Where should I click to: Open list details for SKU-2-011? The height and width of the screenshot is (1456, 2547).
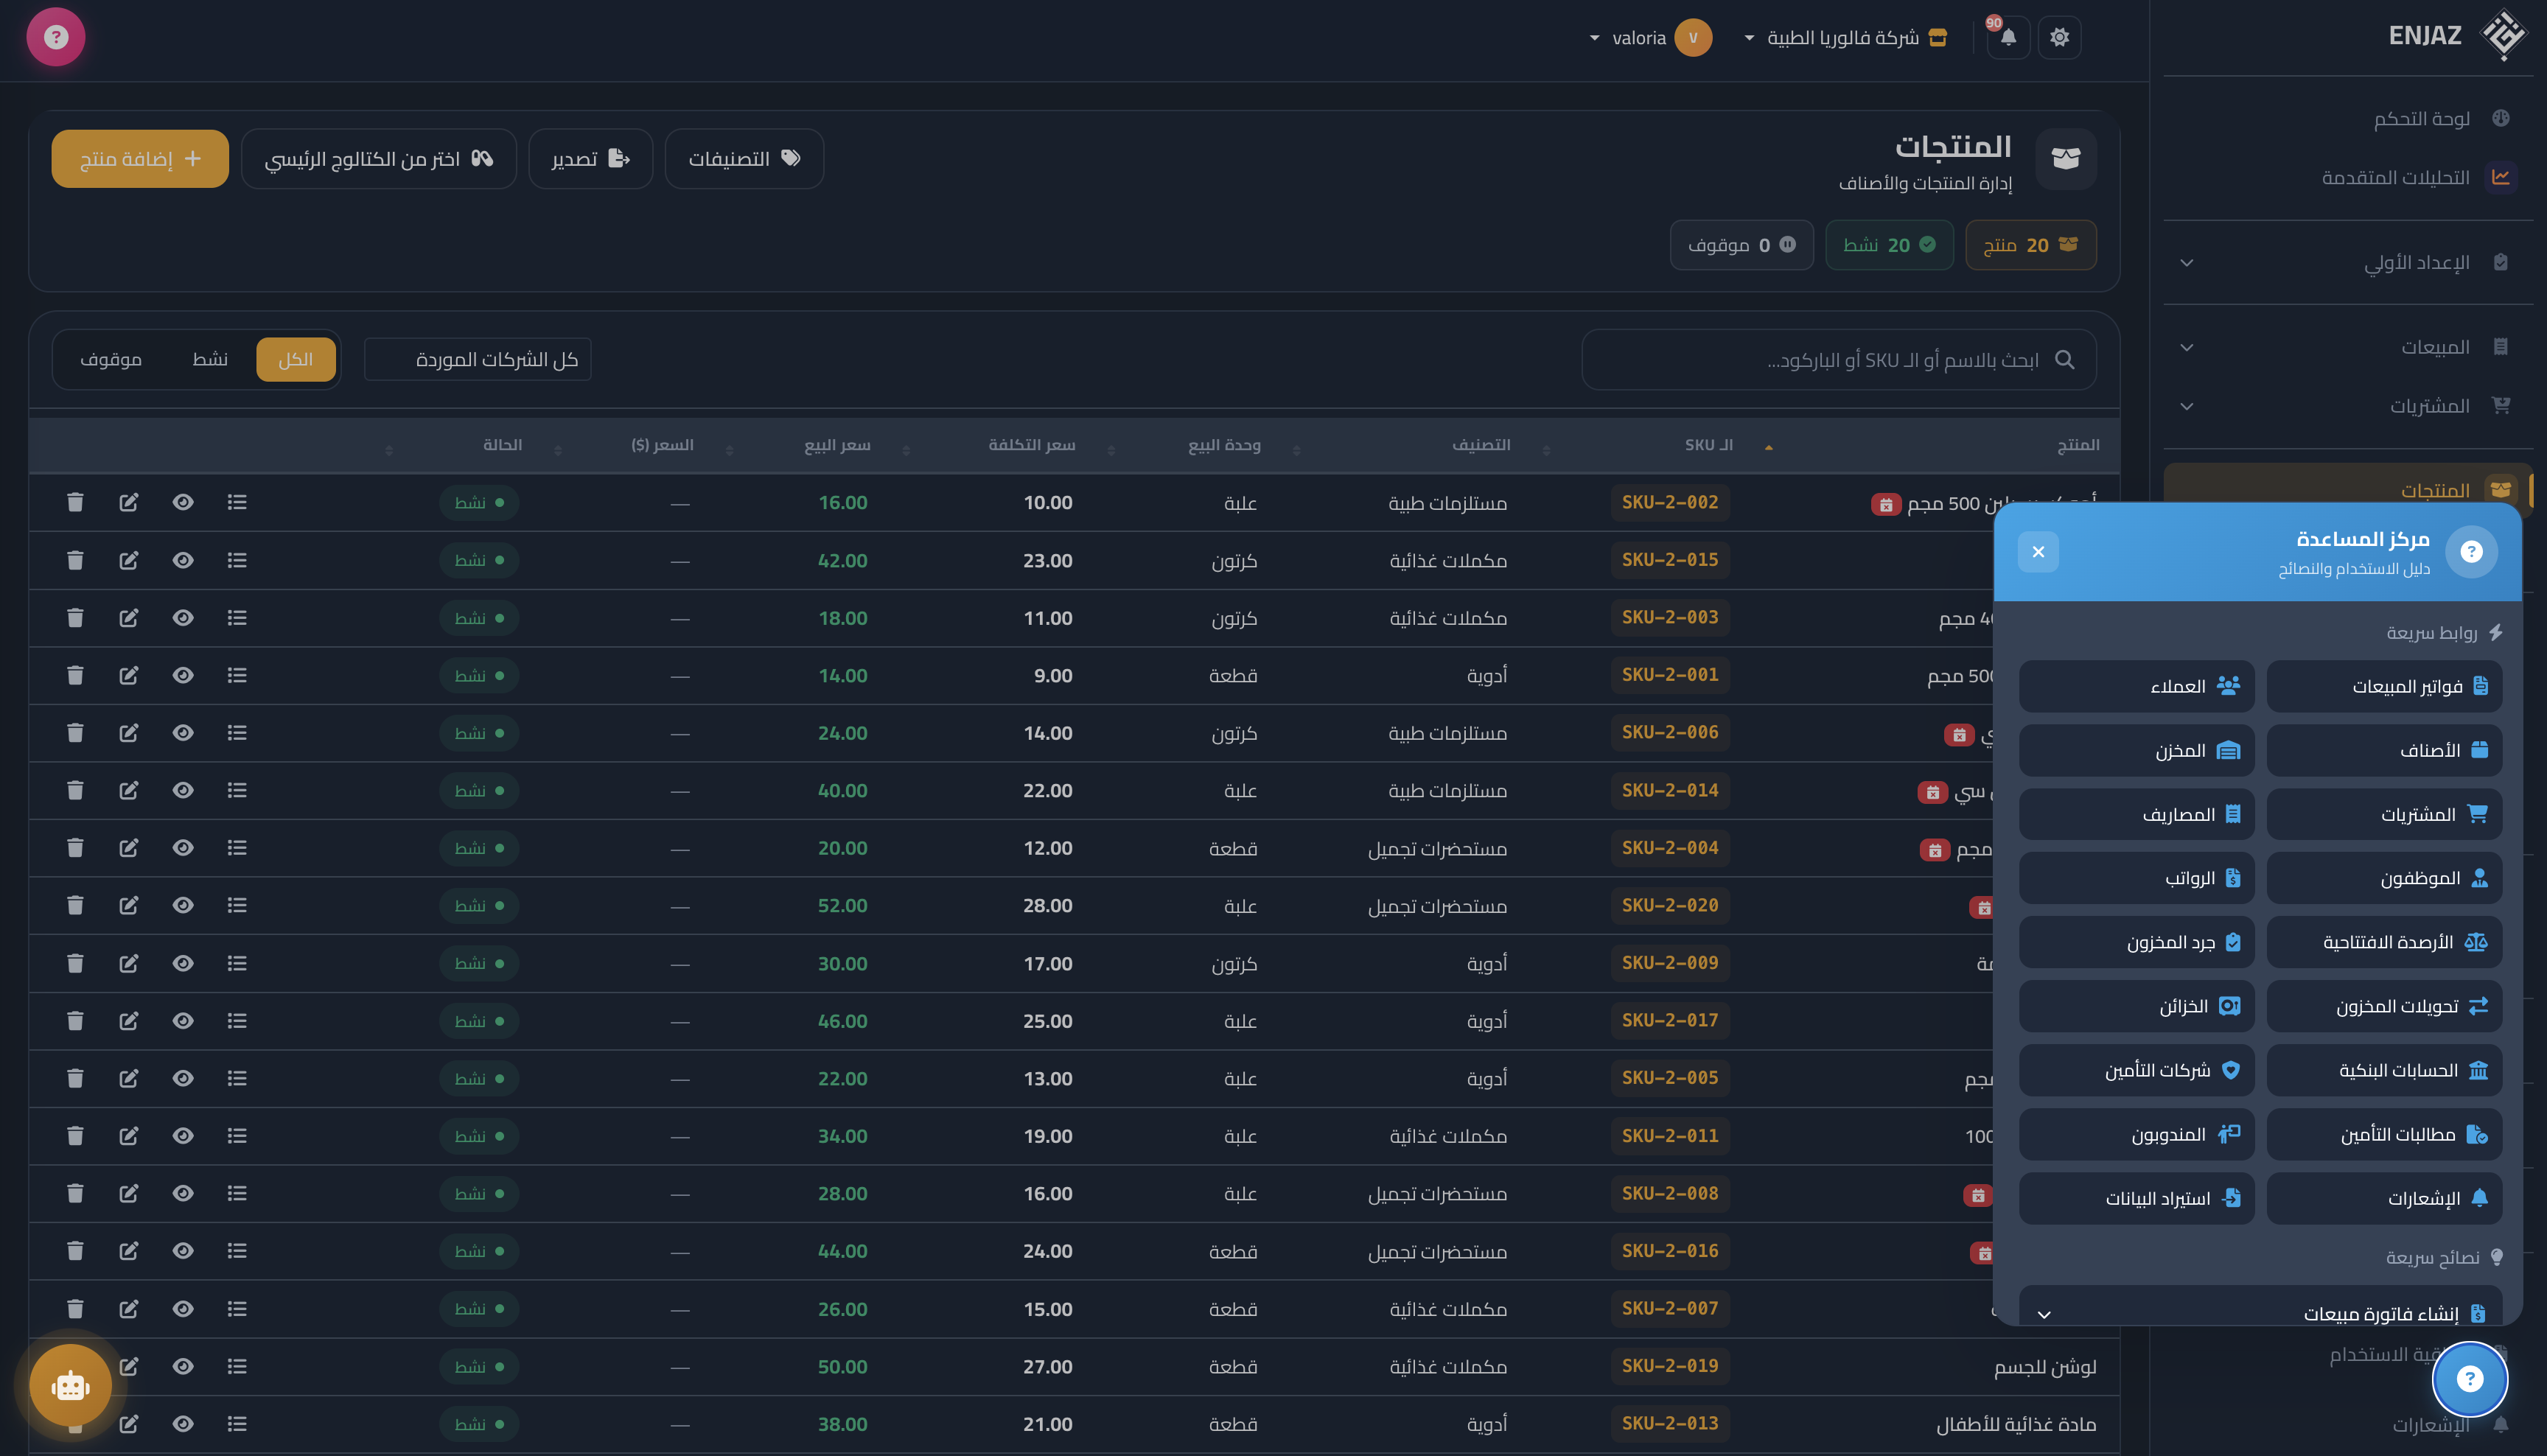pyautogui.click(x=237, y=1136)
